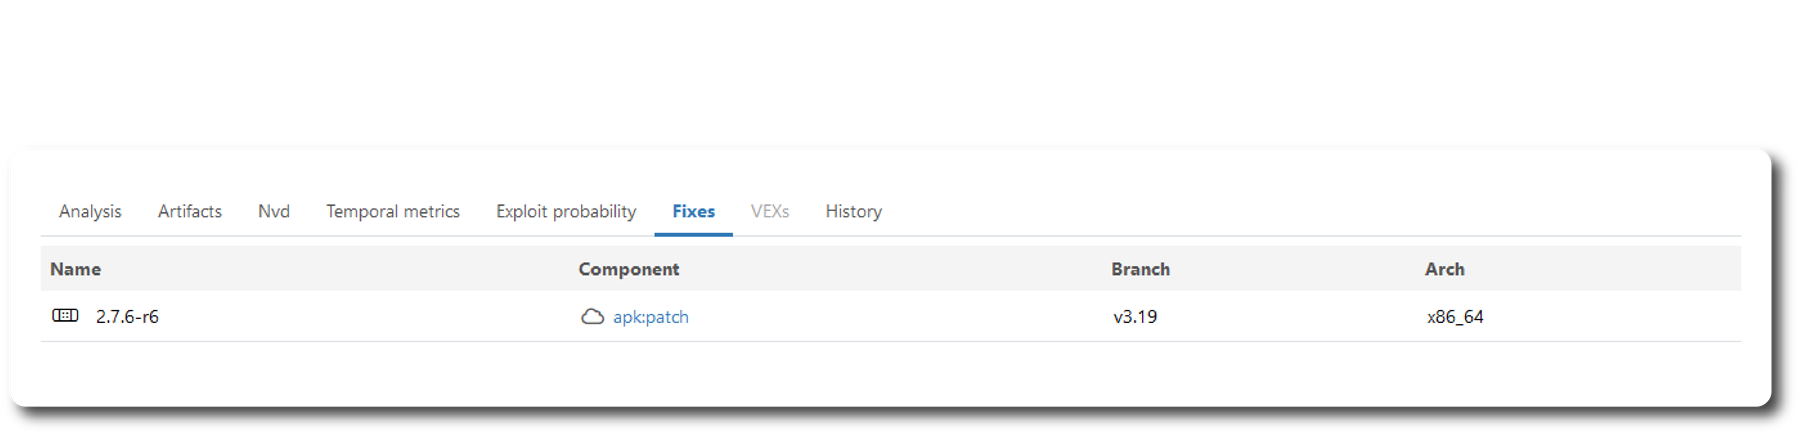Click blank tab strip right of History
This screenshot has height=435, width=1800.
pos(1300,211)
